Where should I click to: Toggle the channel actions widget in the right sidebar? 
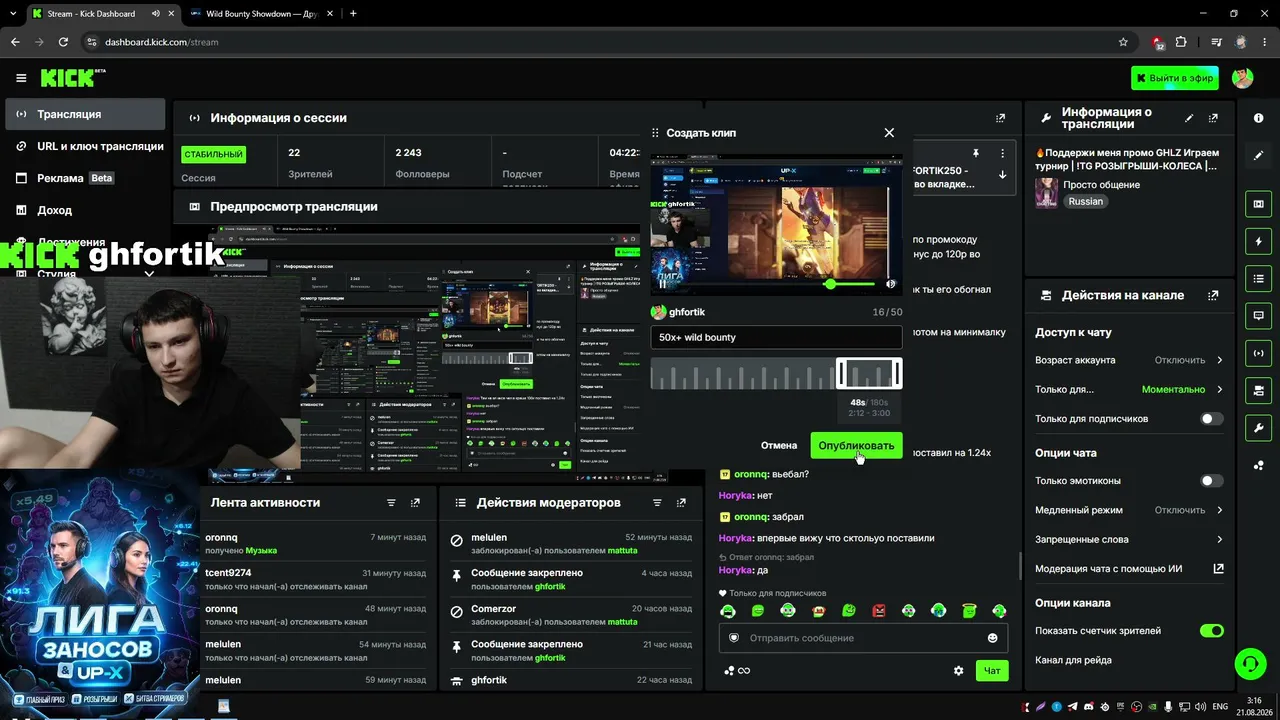point(1258,390)
